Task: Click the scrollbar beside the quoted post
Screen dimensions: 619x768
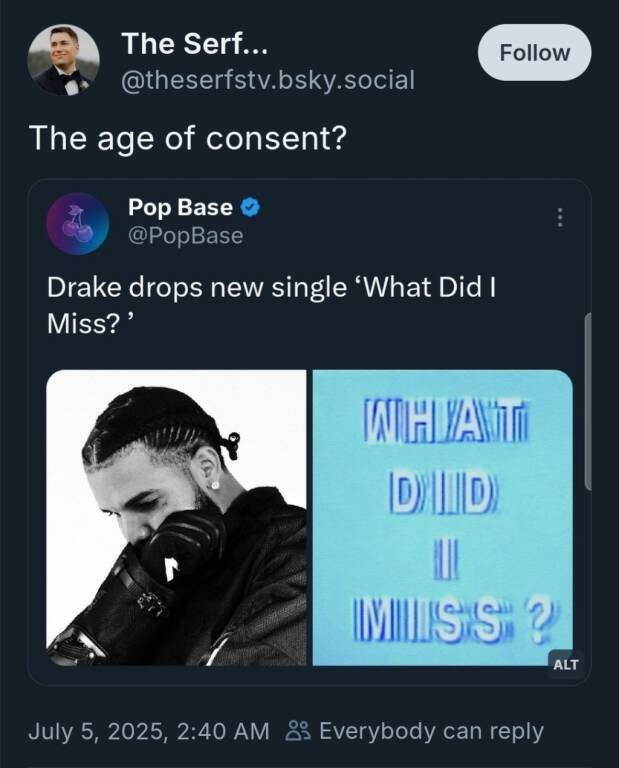Action: 588,400
